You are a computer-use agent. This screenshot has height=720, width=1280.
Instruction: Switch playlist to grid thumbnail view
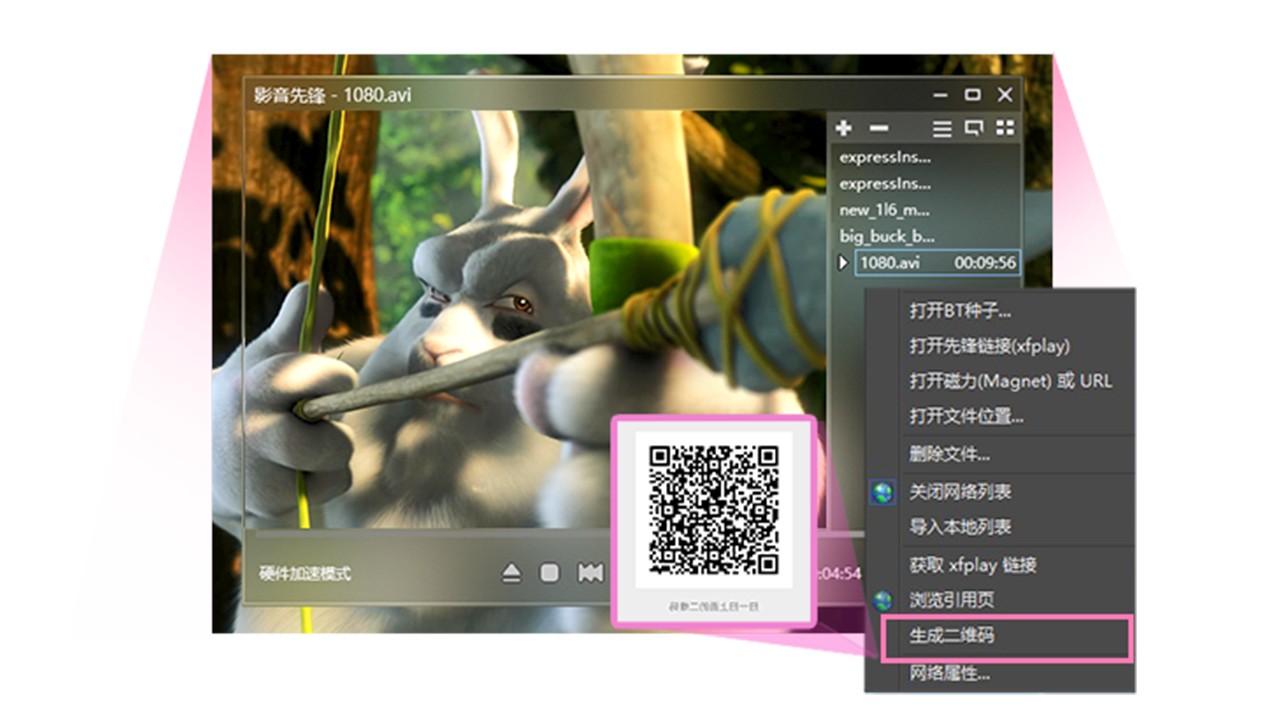click(x=1005, y=128)
